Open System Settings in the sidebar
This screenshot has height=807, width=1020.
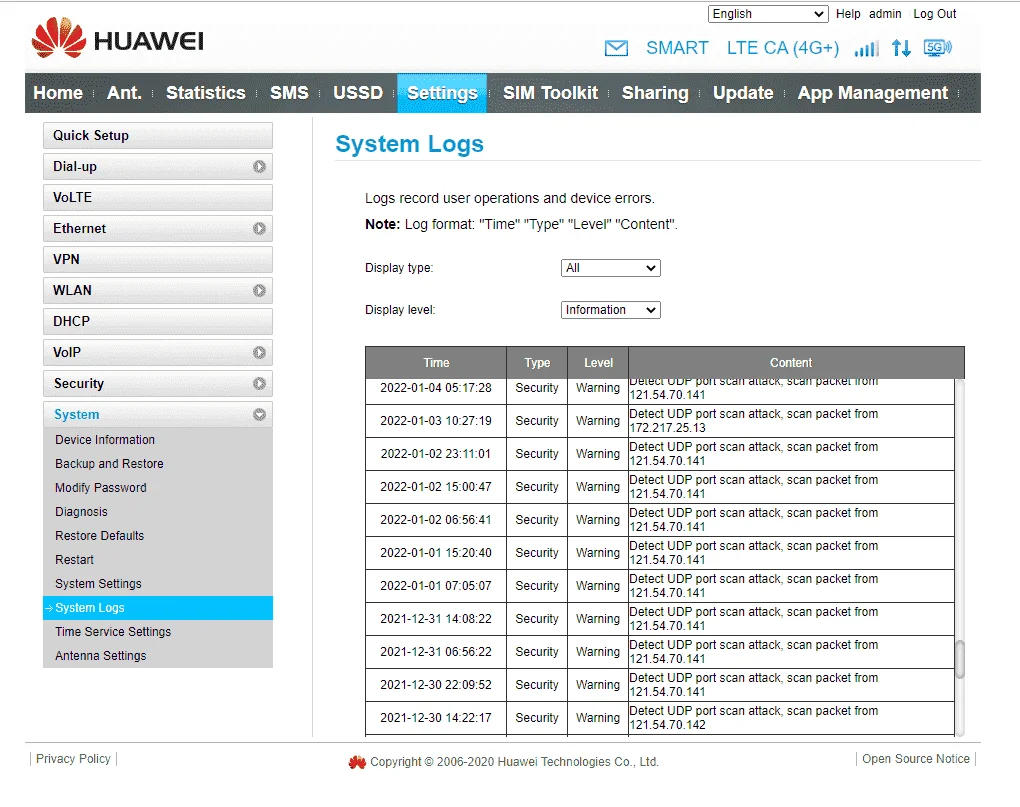pos(98,584)
